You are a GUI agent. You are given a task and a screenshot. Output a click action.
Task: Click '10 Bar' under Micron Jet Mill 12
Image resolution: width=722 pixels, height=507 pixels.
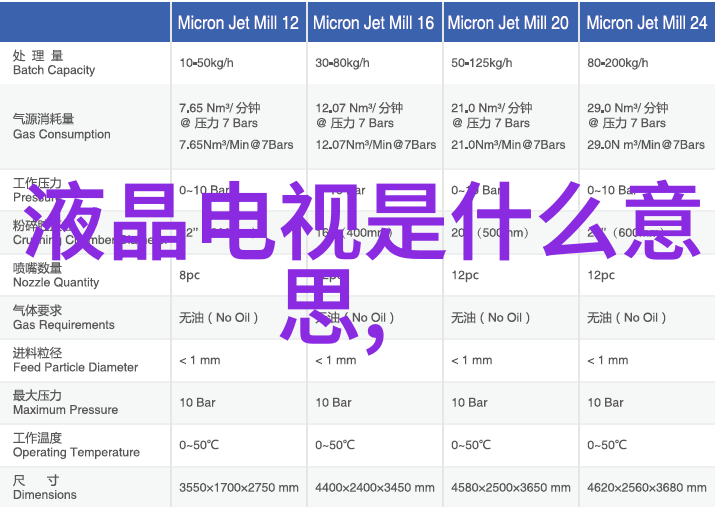(x=198, y=403)
